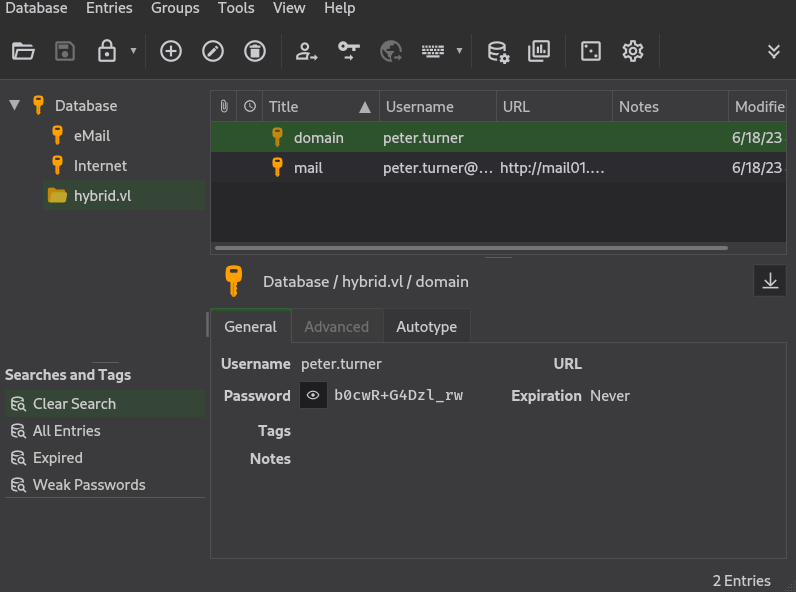This screenshot has height=592, width=796.
Task: Expand the toolbar overflow chevron
Action: coord(773,51)
